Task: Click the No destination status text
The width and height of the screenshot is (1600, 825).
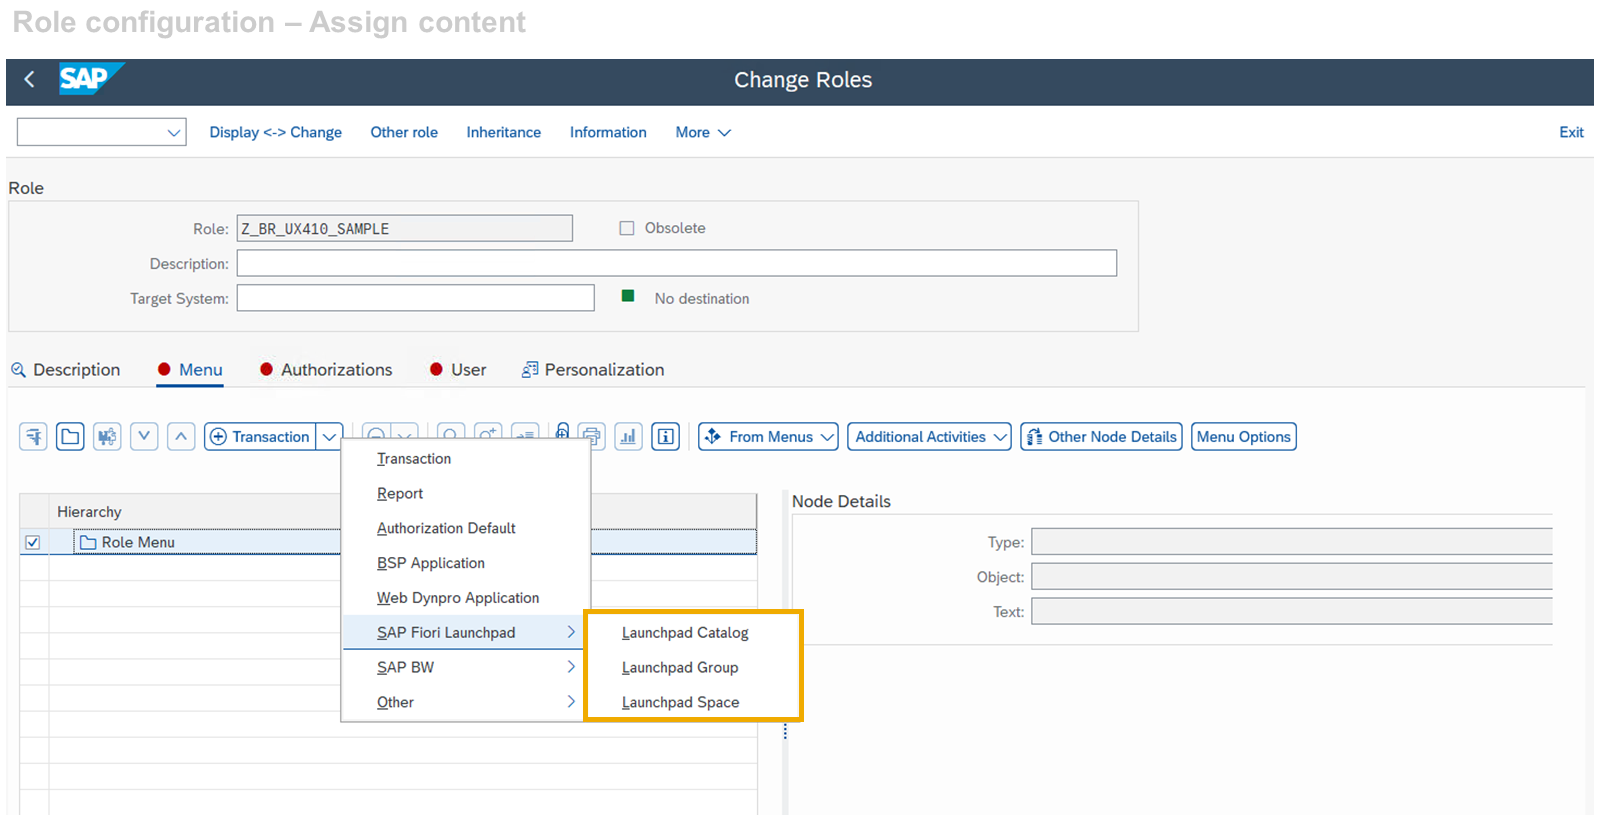Action: click(x=702, y=299)
